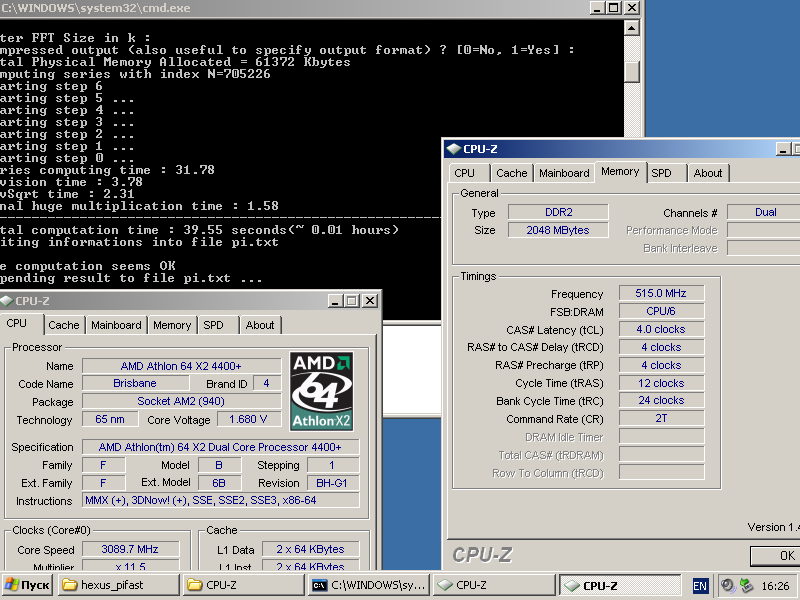Open Cache tab in processor CPU-Z window
The image size is (800, 600).
(64, 325)
